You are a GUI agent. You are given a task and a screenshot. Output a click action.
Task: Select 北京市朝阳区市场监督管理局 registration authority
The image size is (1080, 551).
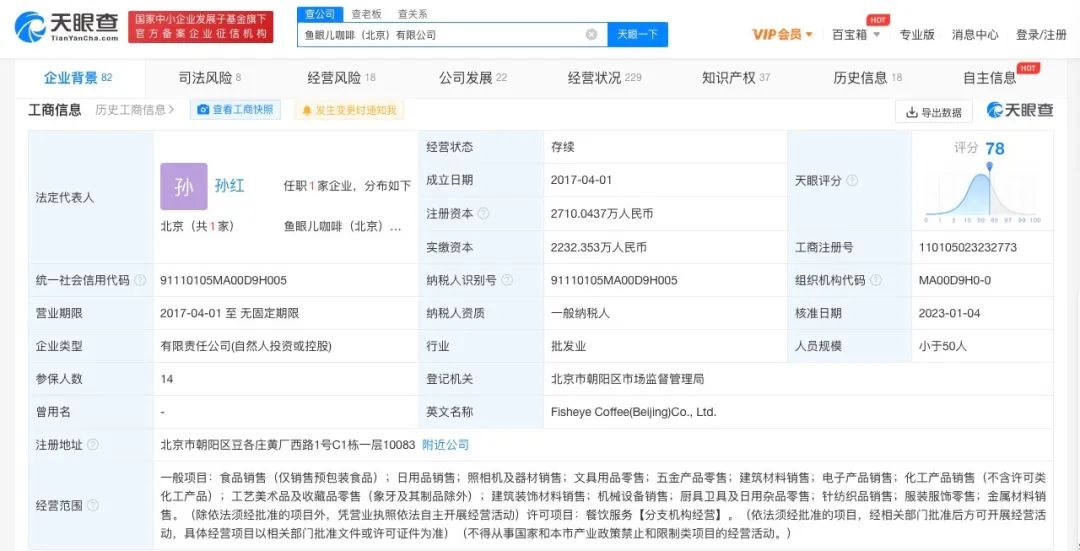627,379
